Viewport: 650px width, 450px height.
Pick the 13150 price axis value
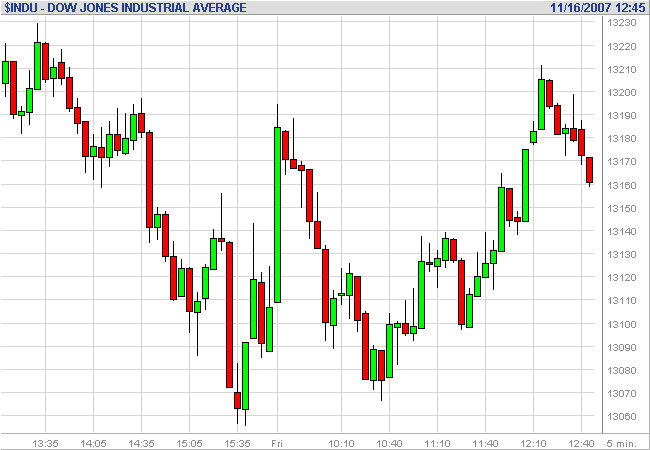pyautogui.click(x=621, y=208)
